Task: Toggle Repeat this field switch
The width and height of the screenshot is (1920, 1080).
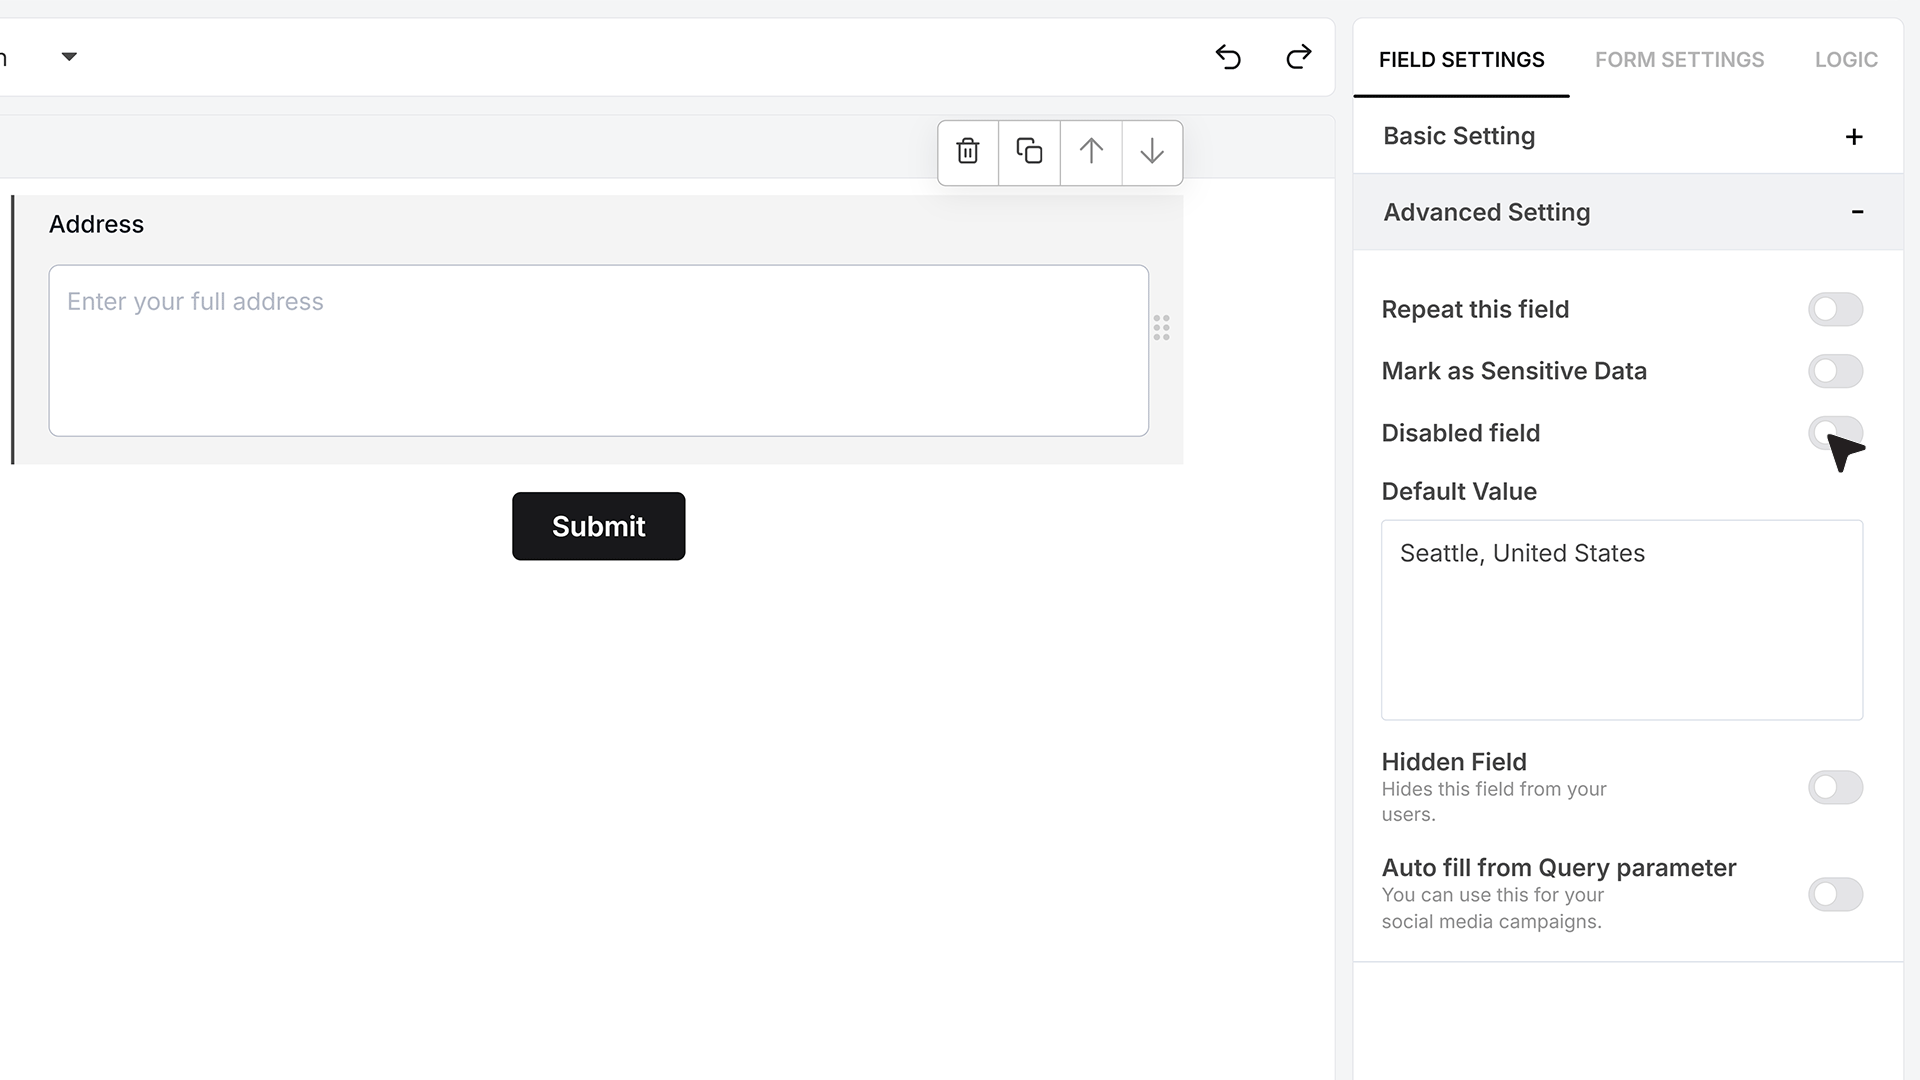Action: point(1835,310)
